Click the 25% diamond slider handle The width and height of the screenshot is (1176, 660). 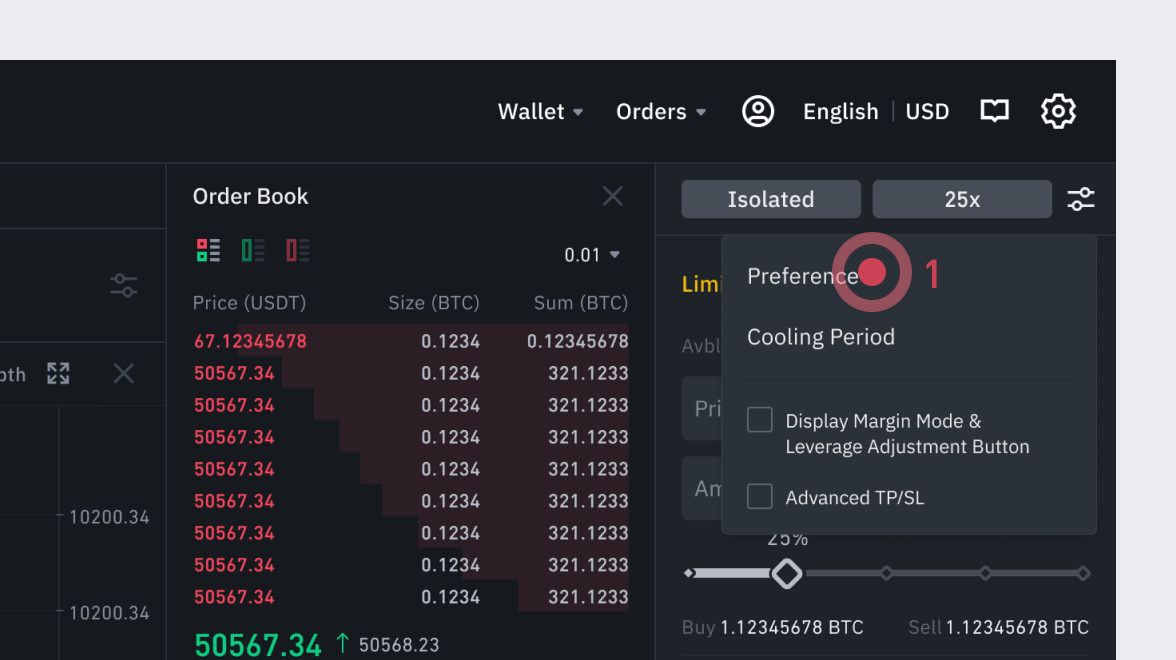click(x=787, y=573)
